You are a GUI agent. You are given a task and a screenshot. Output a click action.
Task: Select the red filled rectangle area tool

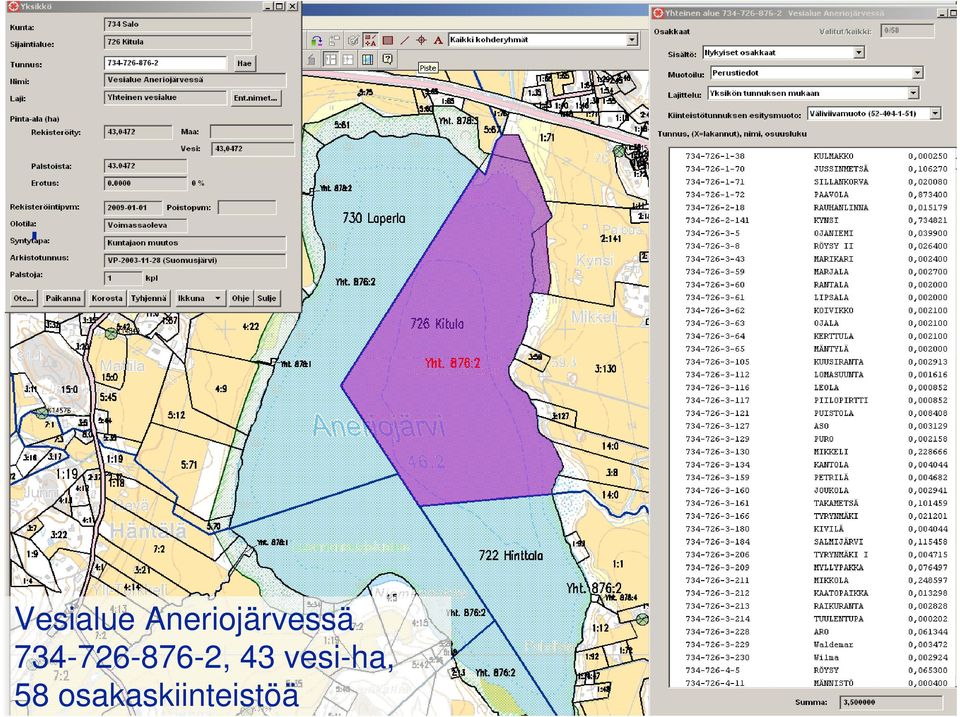(388, 40)
